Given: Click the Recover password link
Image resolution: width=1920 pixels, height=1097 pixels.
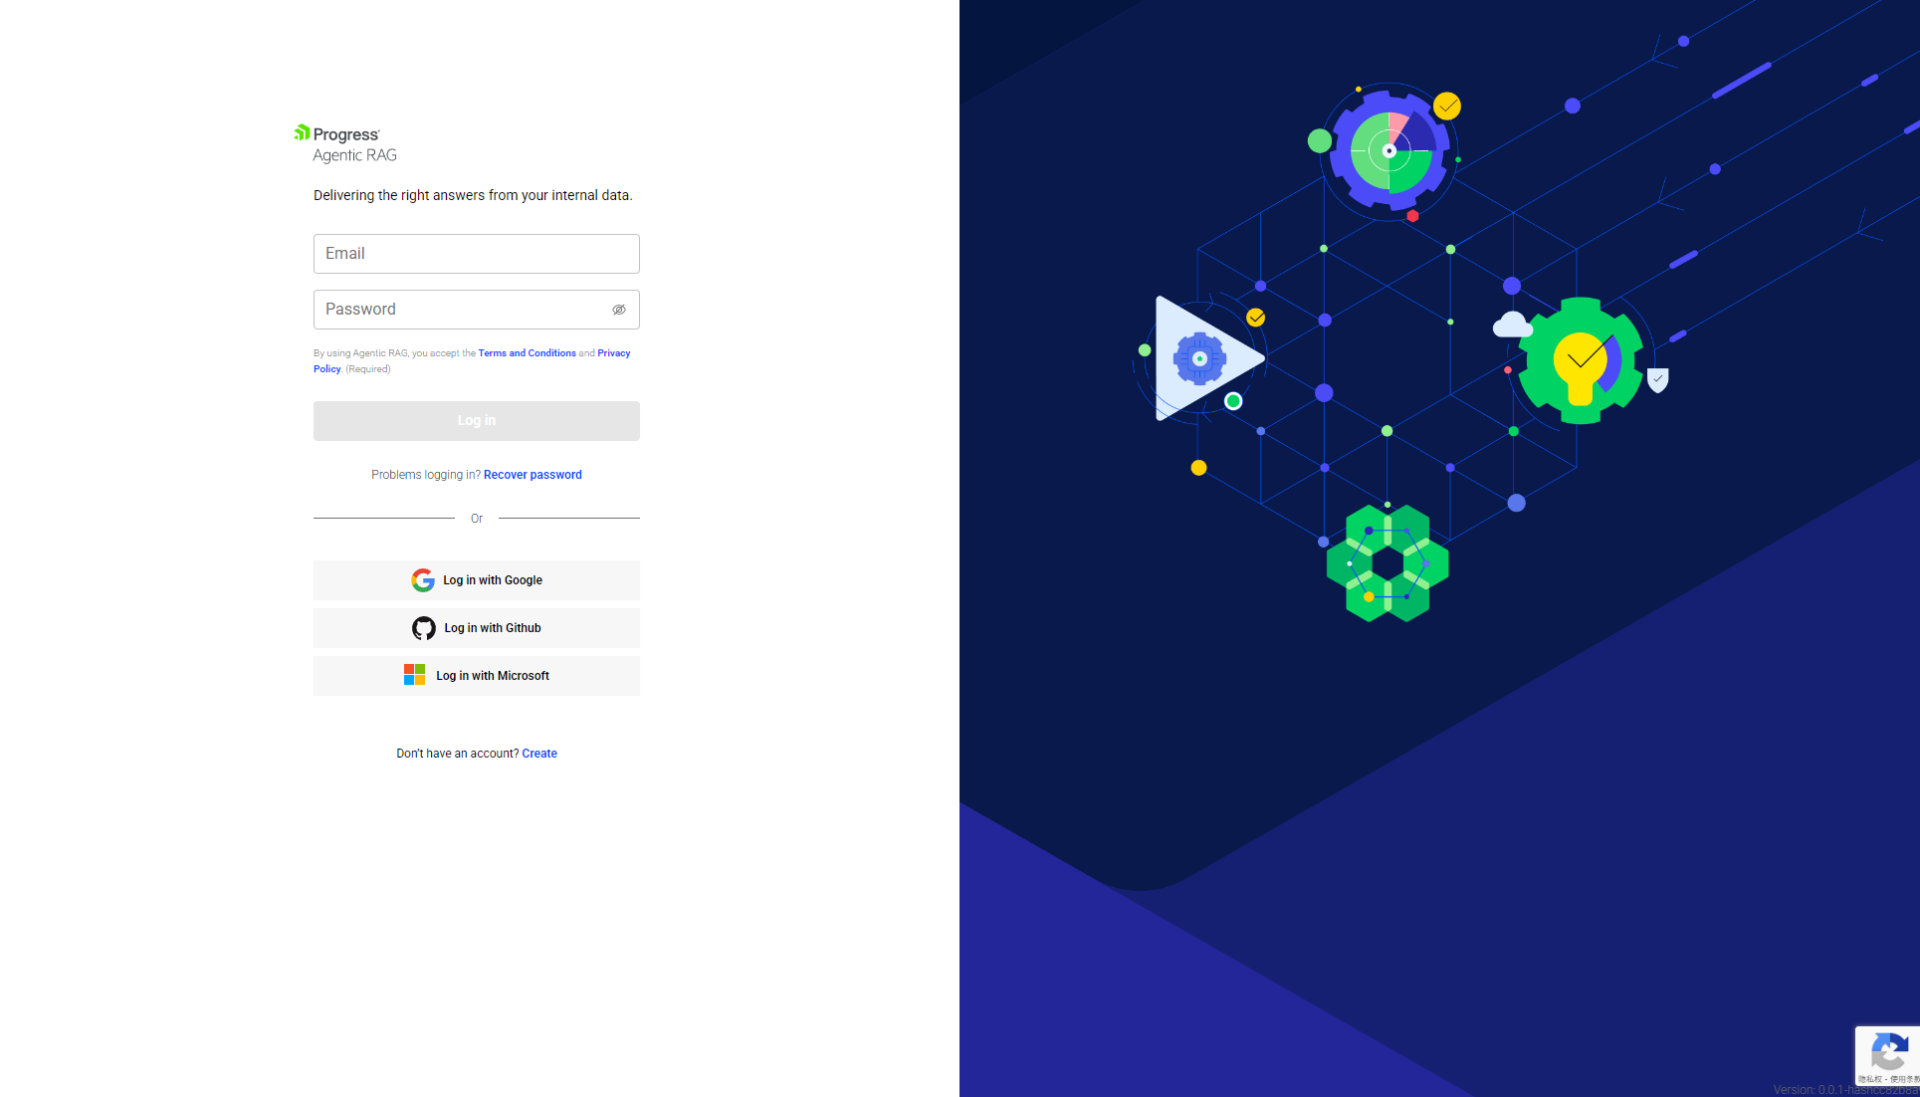Looking at the screenshot, I should coord(532,475).
